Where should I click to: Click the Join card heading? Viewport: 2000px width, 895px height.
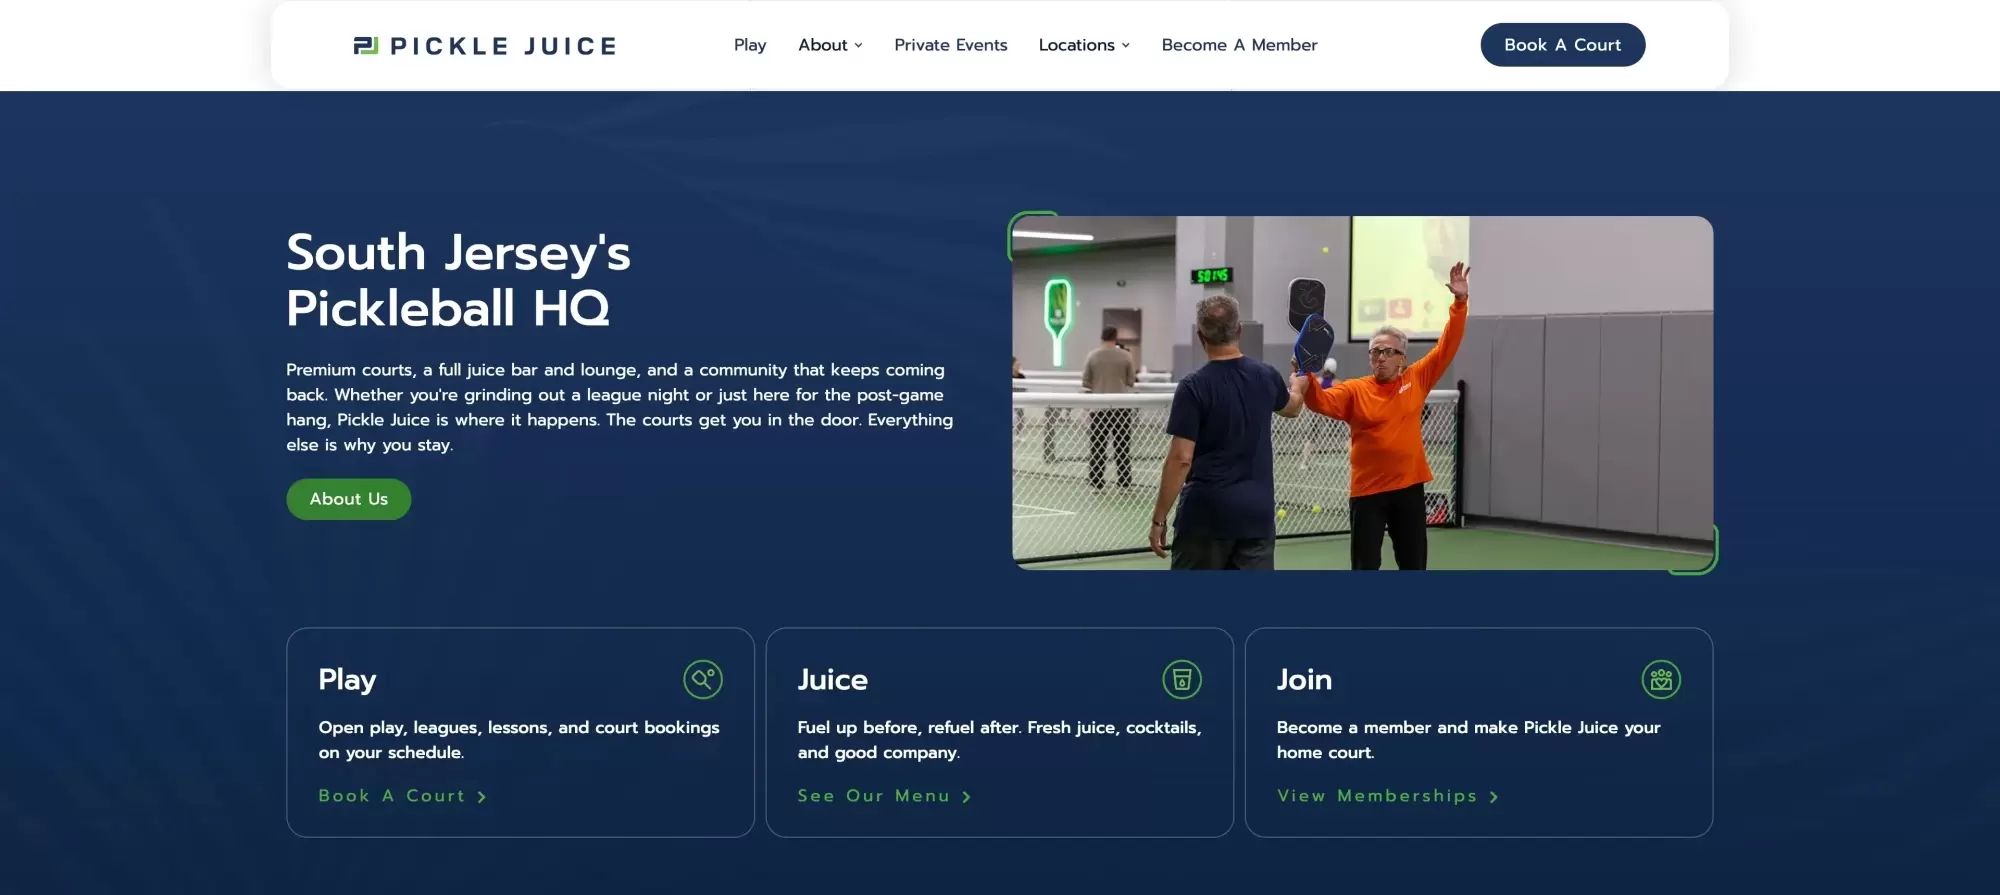coord(1304,680)
